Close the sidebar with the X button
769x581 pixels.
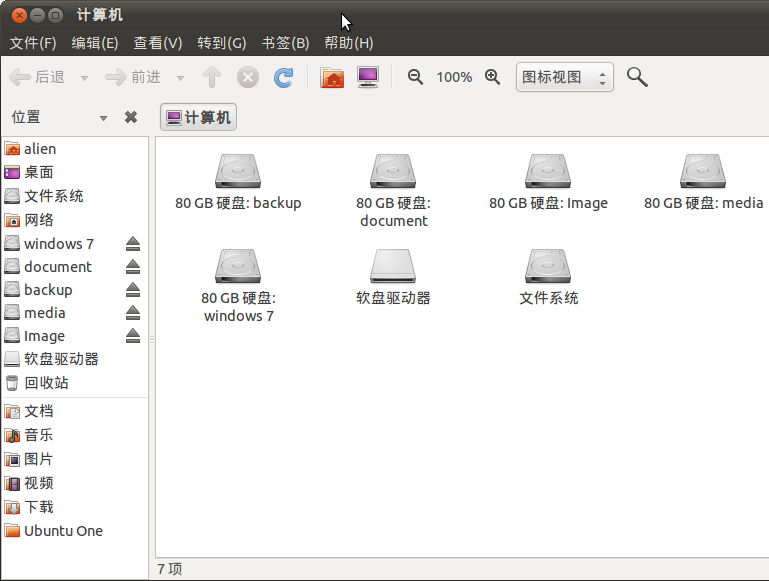(131, 117)
